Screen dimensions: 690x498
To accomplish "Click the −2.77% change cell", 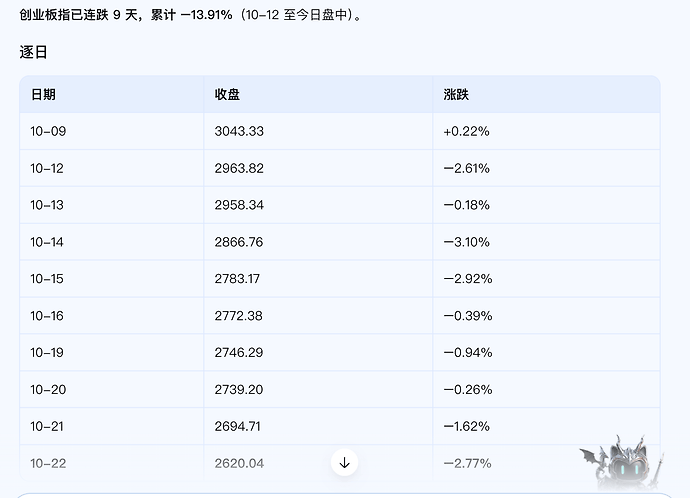I will tap(467, 463).
